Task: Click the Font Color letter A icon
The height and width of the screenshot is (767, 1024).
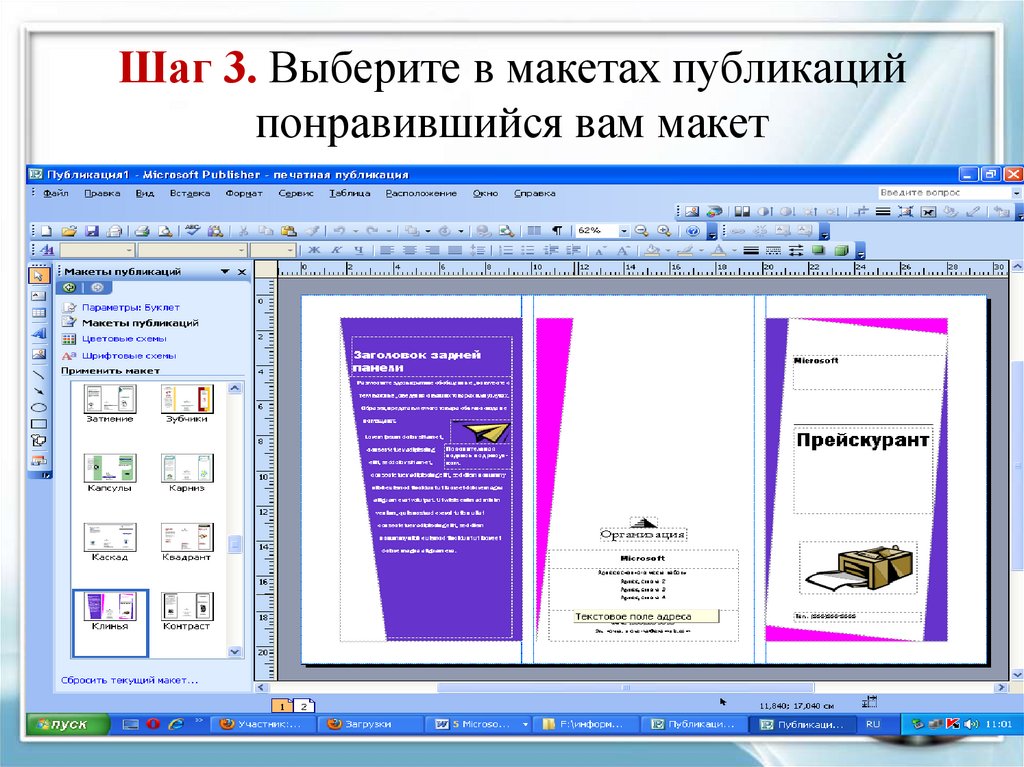Action: click(x=719, y=250)
